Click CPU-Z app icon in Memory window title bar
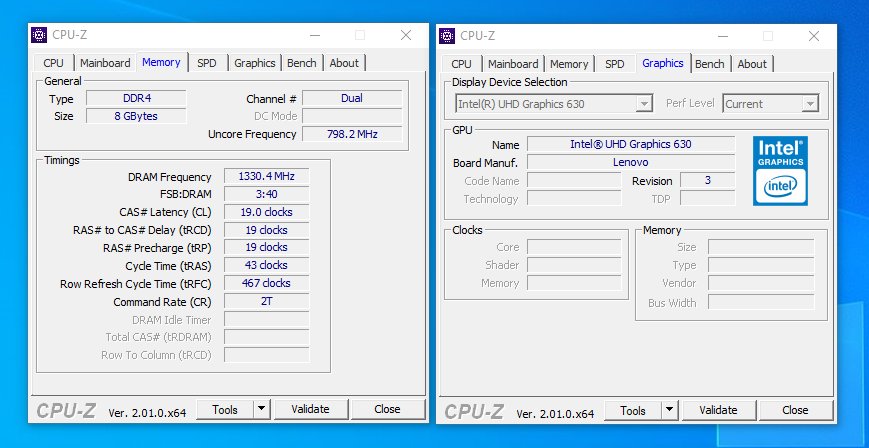The width and height of the screenshot is (869, 448). coord(39,35)
